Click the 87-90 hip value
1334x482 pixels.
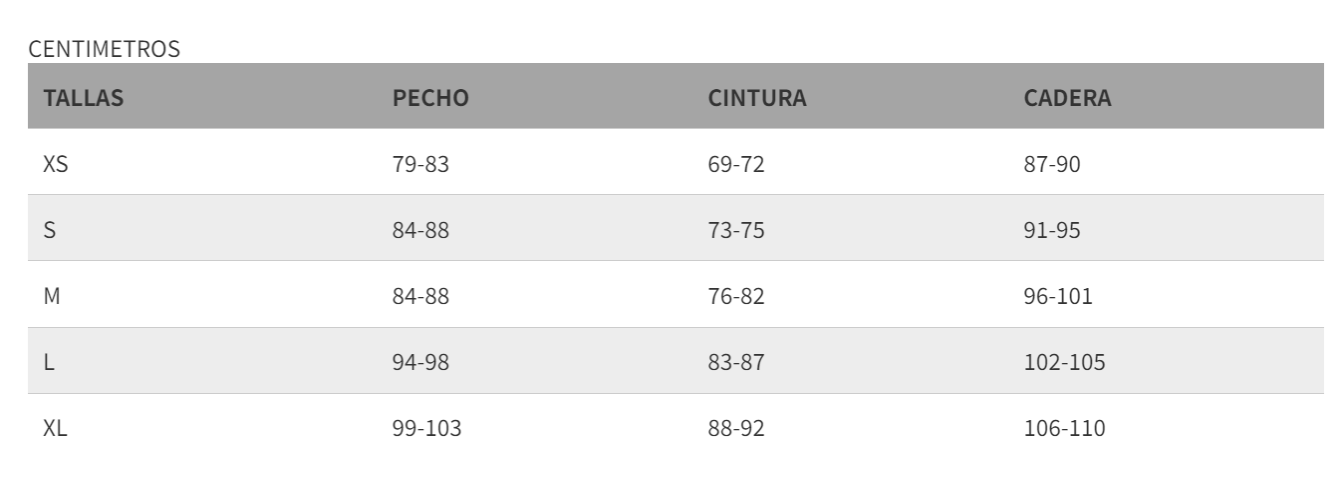[1052, 164]
